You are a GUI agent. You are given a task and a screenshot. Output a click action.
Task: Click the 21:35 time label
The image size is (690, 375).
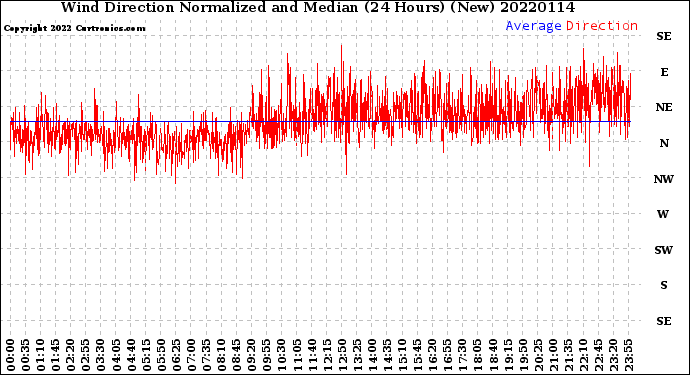(568, 355)
